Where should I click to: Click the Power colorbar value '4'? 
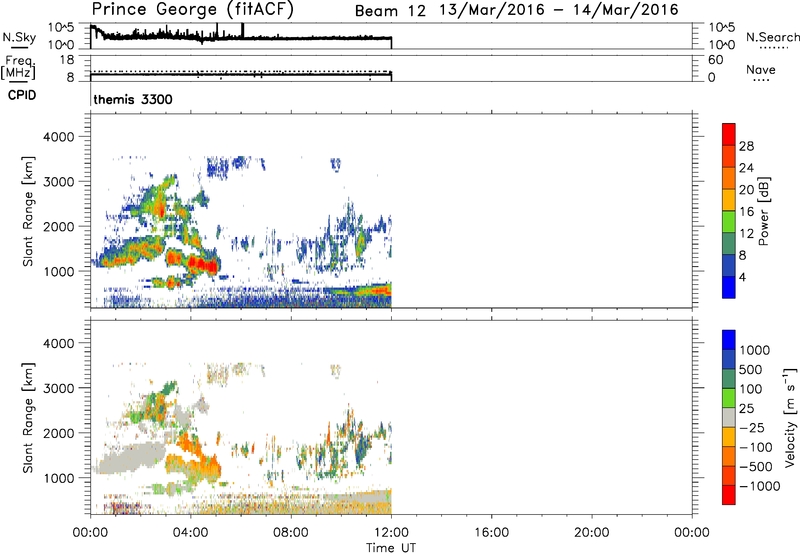(742, 277)
